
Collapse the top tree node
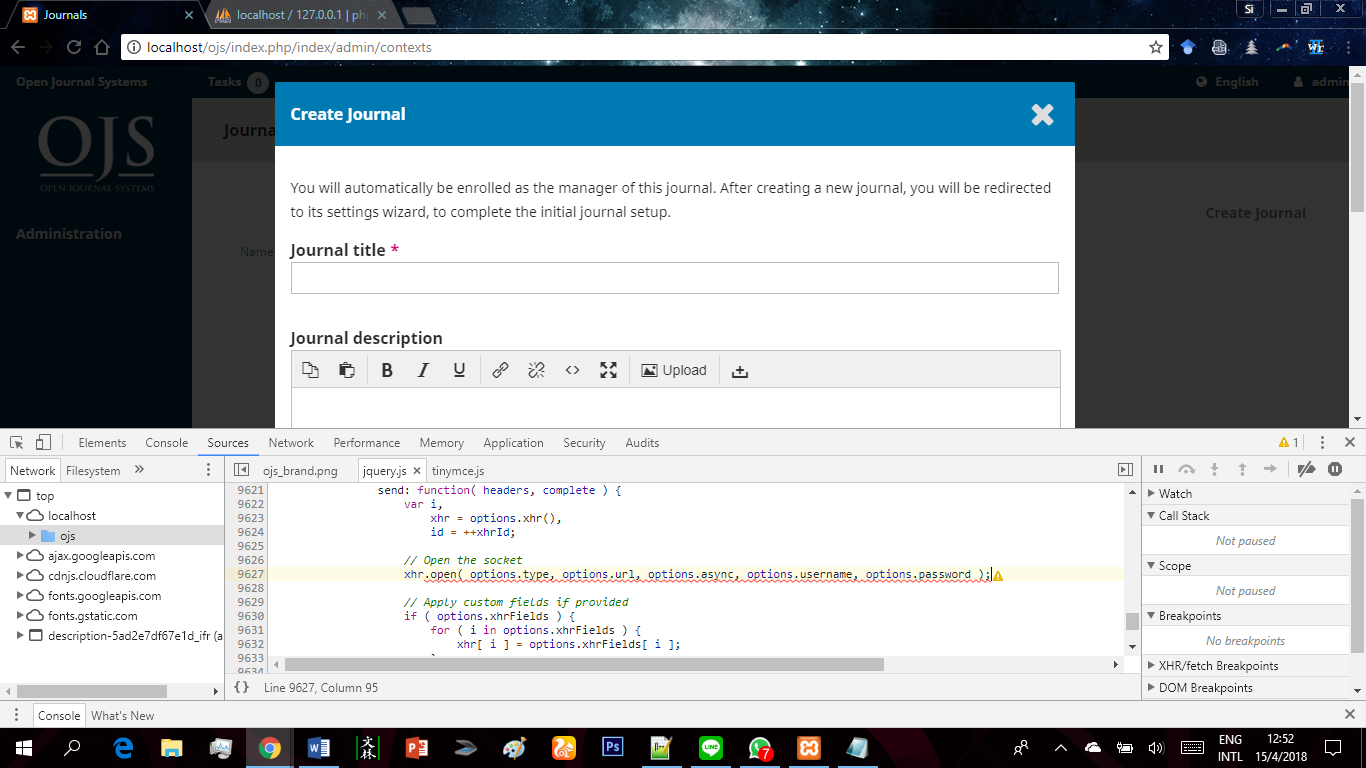(9, 496)
